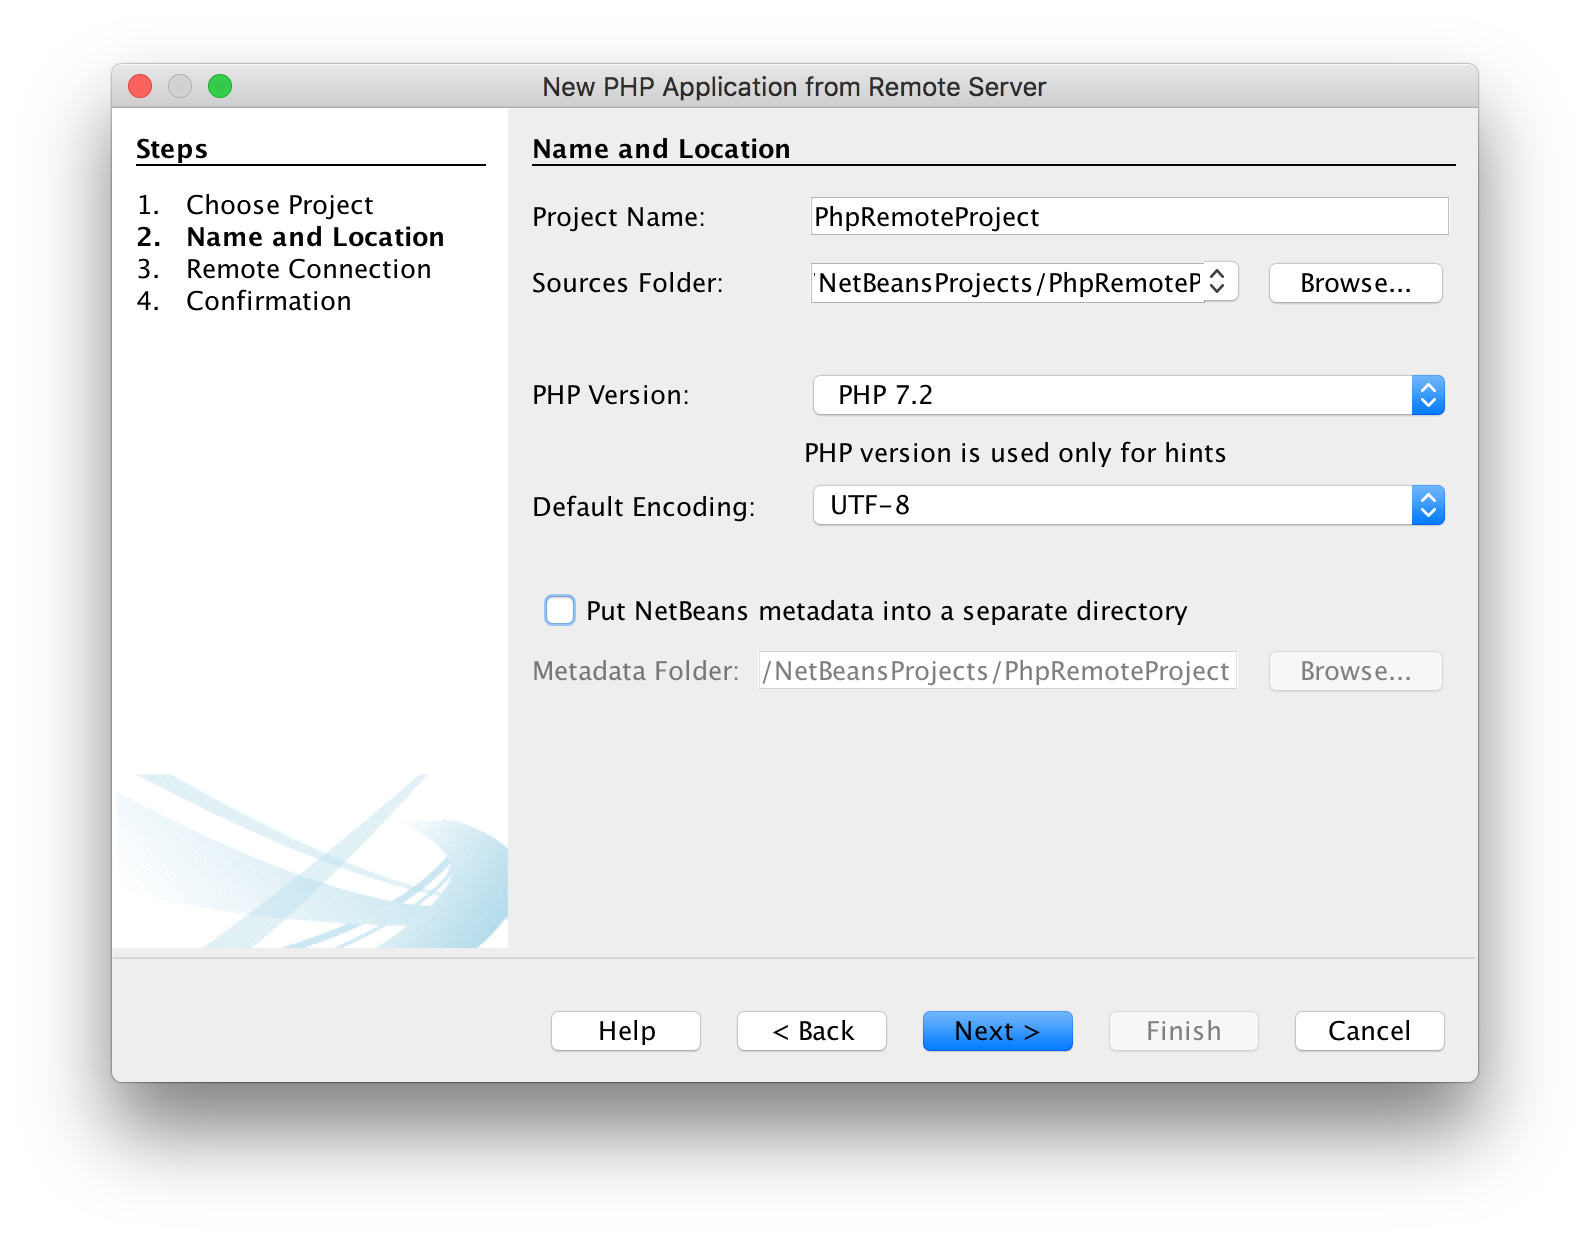Open the Sources Folder combo box arrows

click(x=1218, y=282)
